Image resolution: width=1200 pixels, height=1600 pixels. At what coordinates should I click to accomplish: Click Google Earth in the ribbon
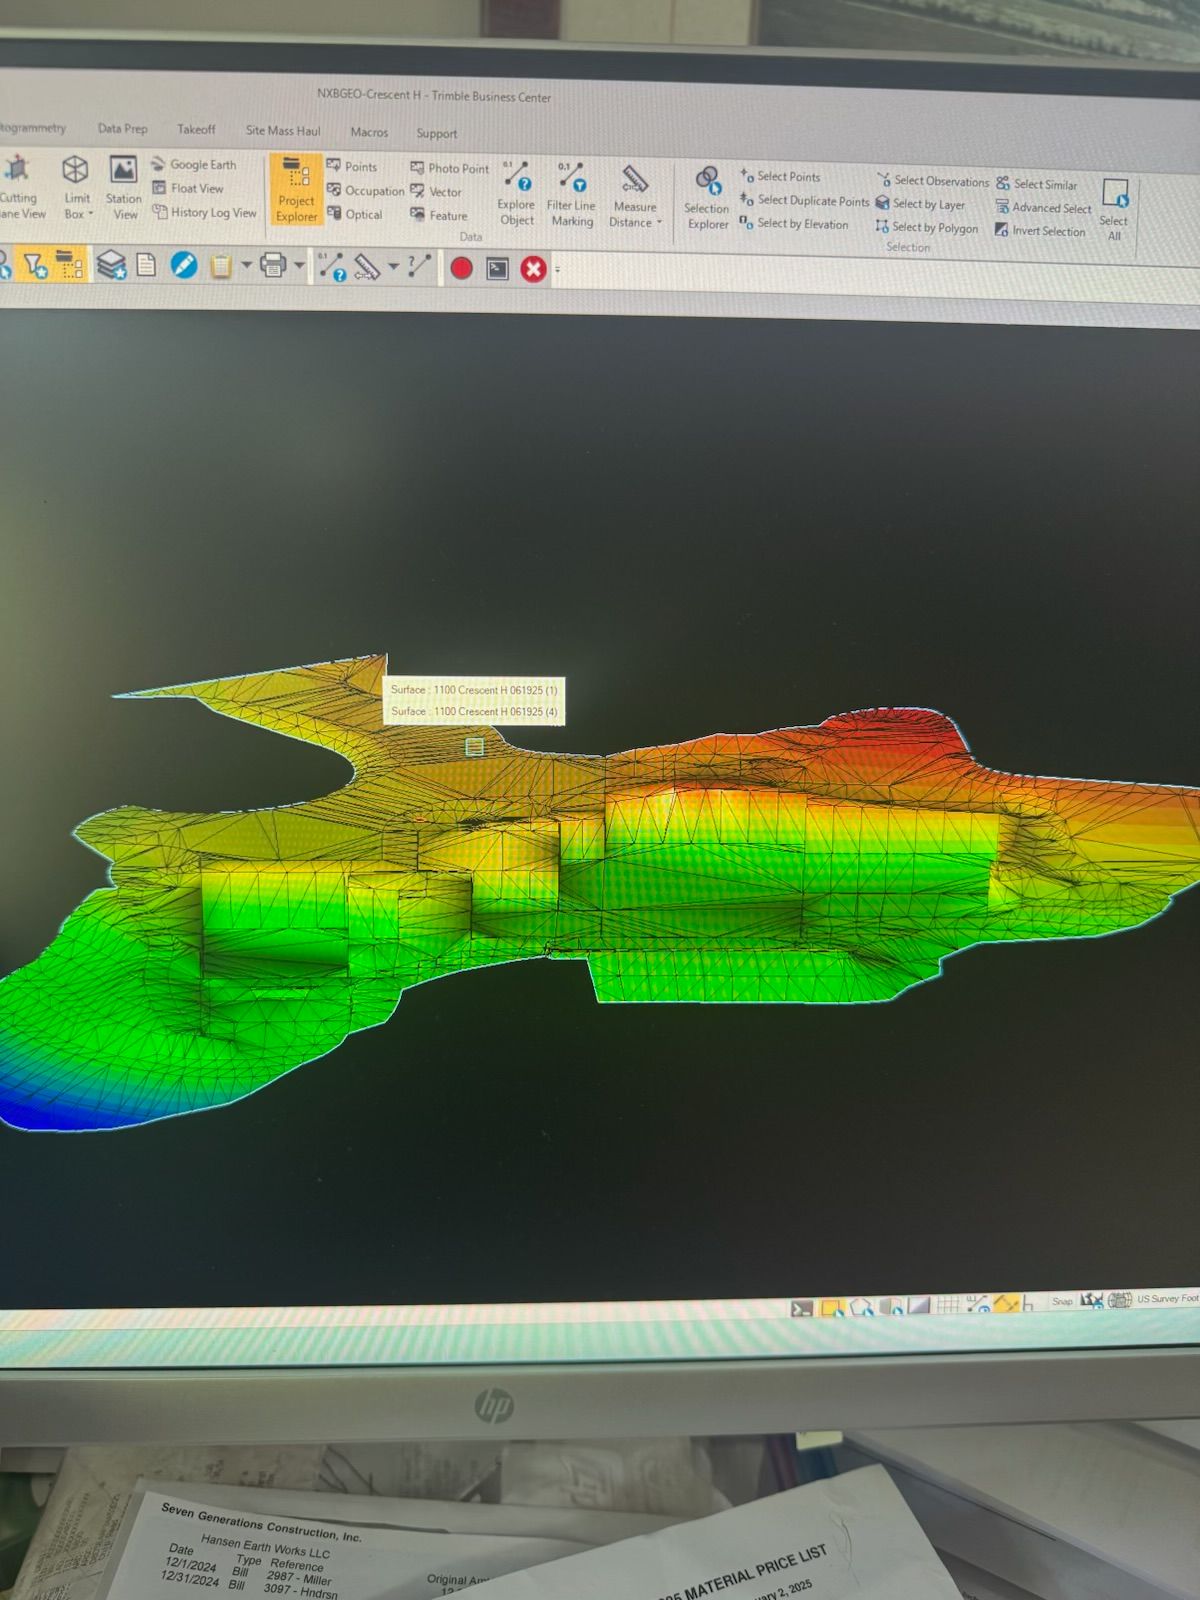point(202,164)
